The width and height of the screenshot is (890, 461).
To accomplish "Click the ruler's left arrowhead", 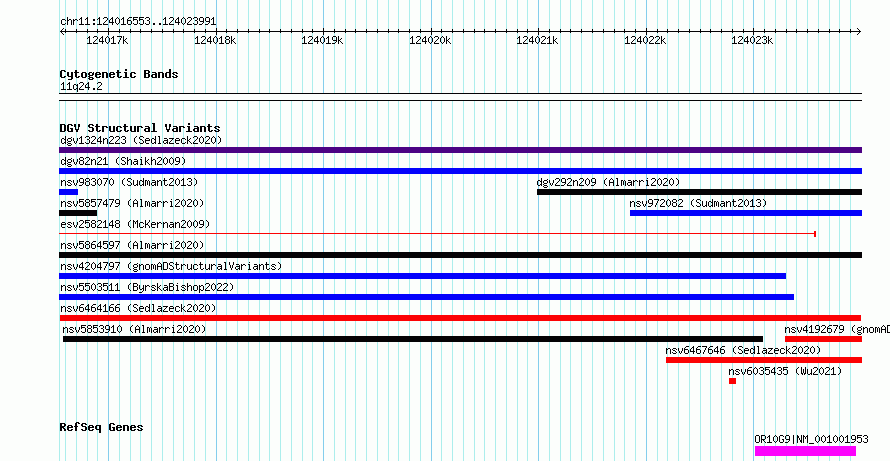I will [x=62, y=32].
